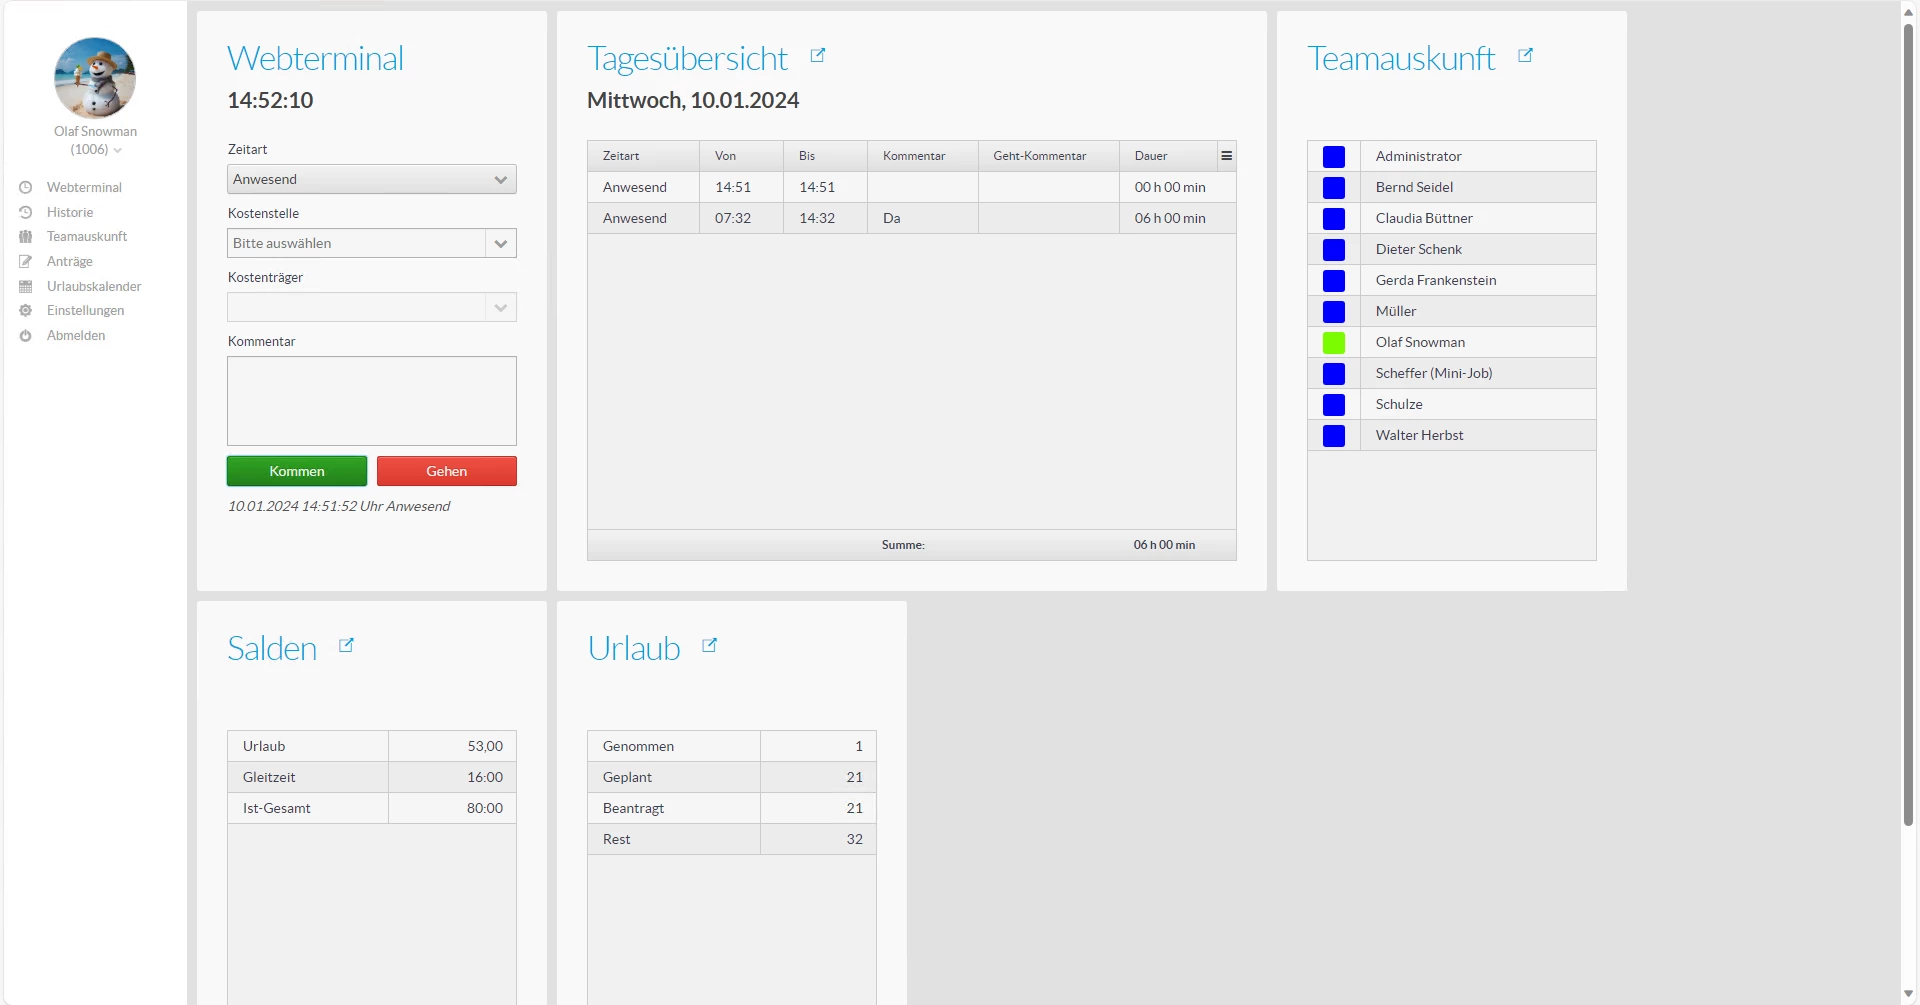This screenshot has width=1920, height=1005.
Task: Expand user menu chevron beside (1006)
Action: click(x=118, y=151)
